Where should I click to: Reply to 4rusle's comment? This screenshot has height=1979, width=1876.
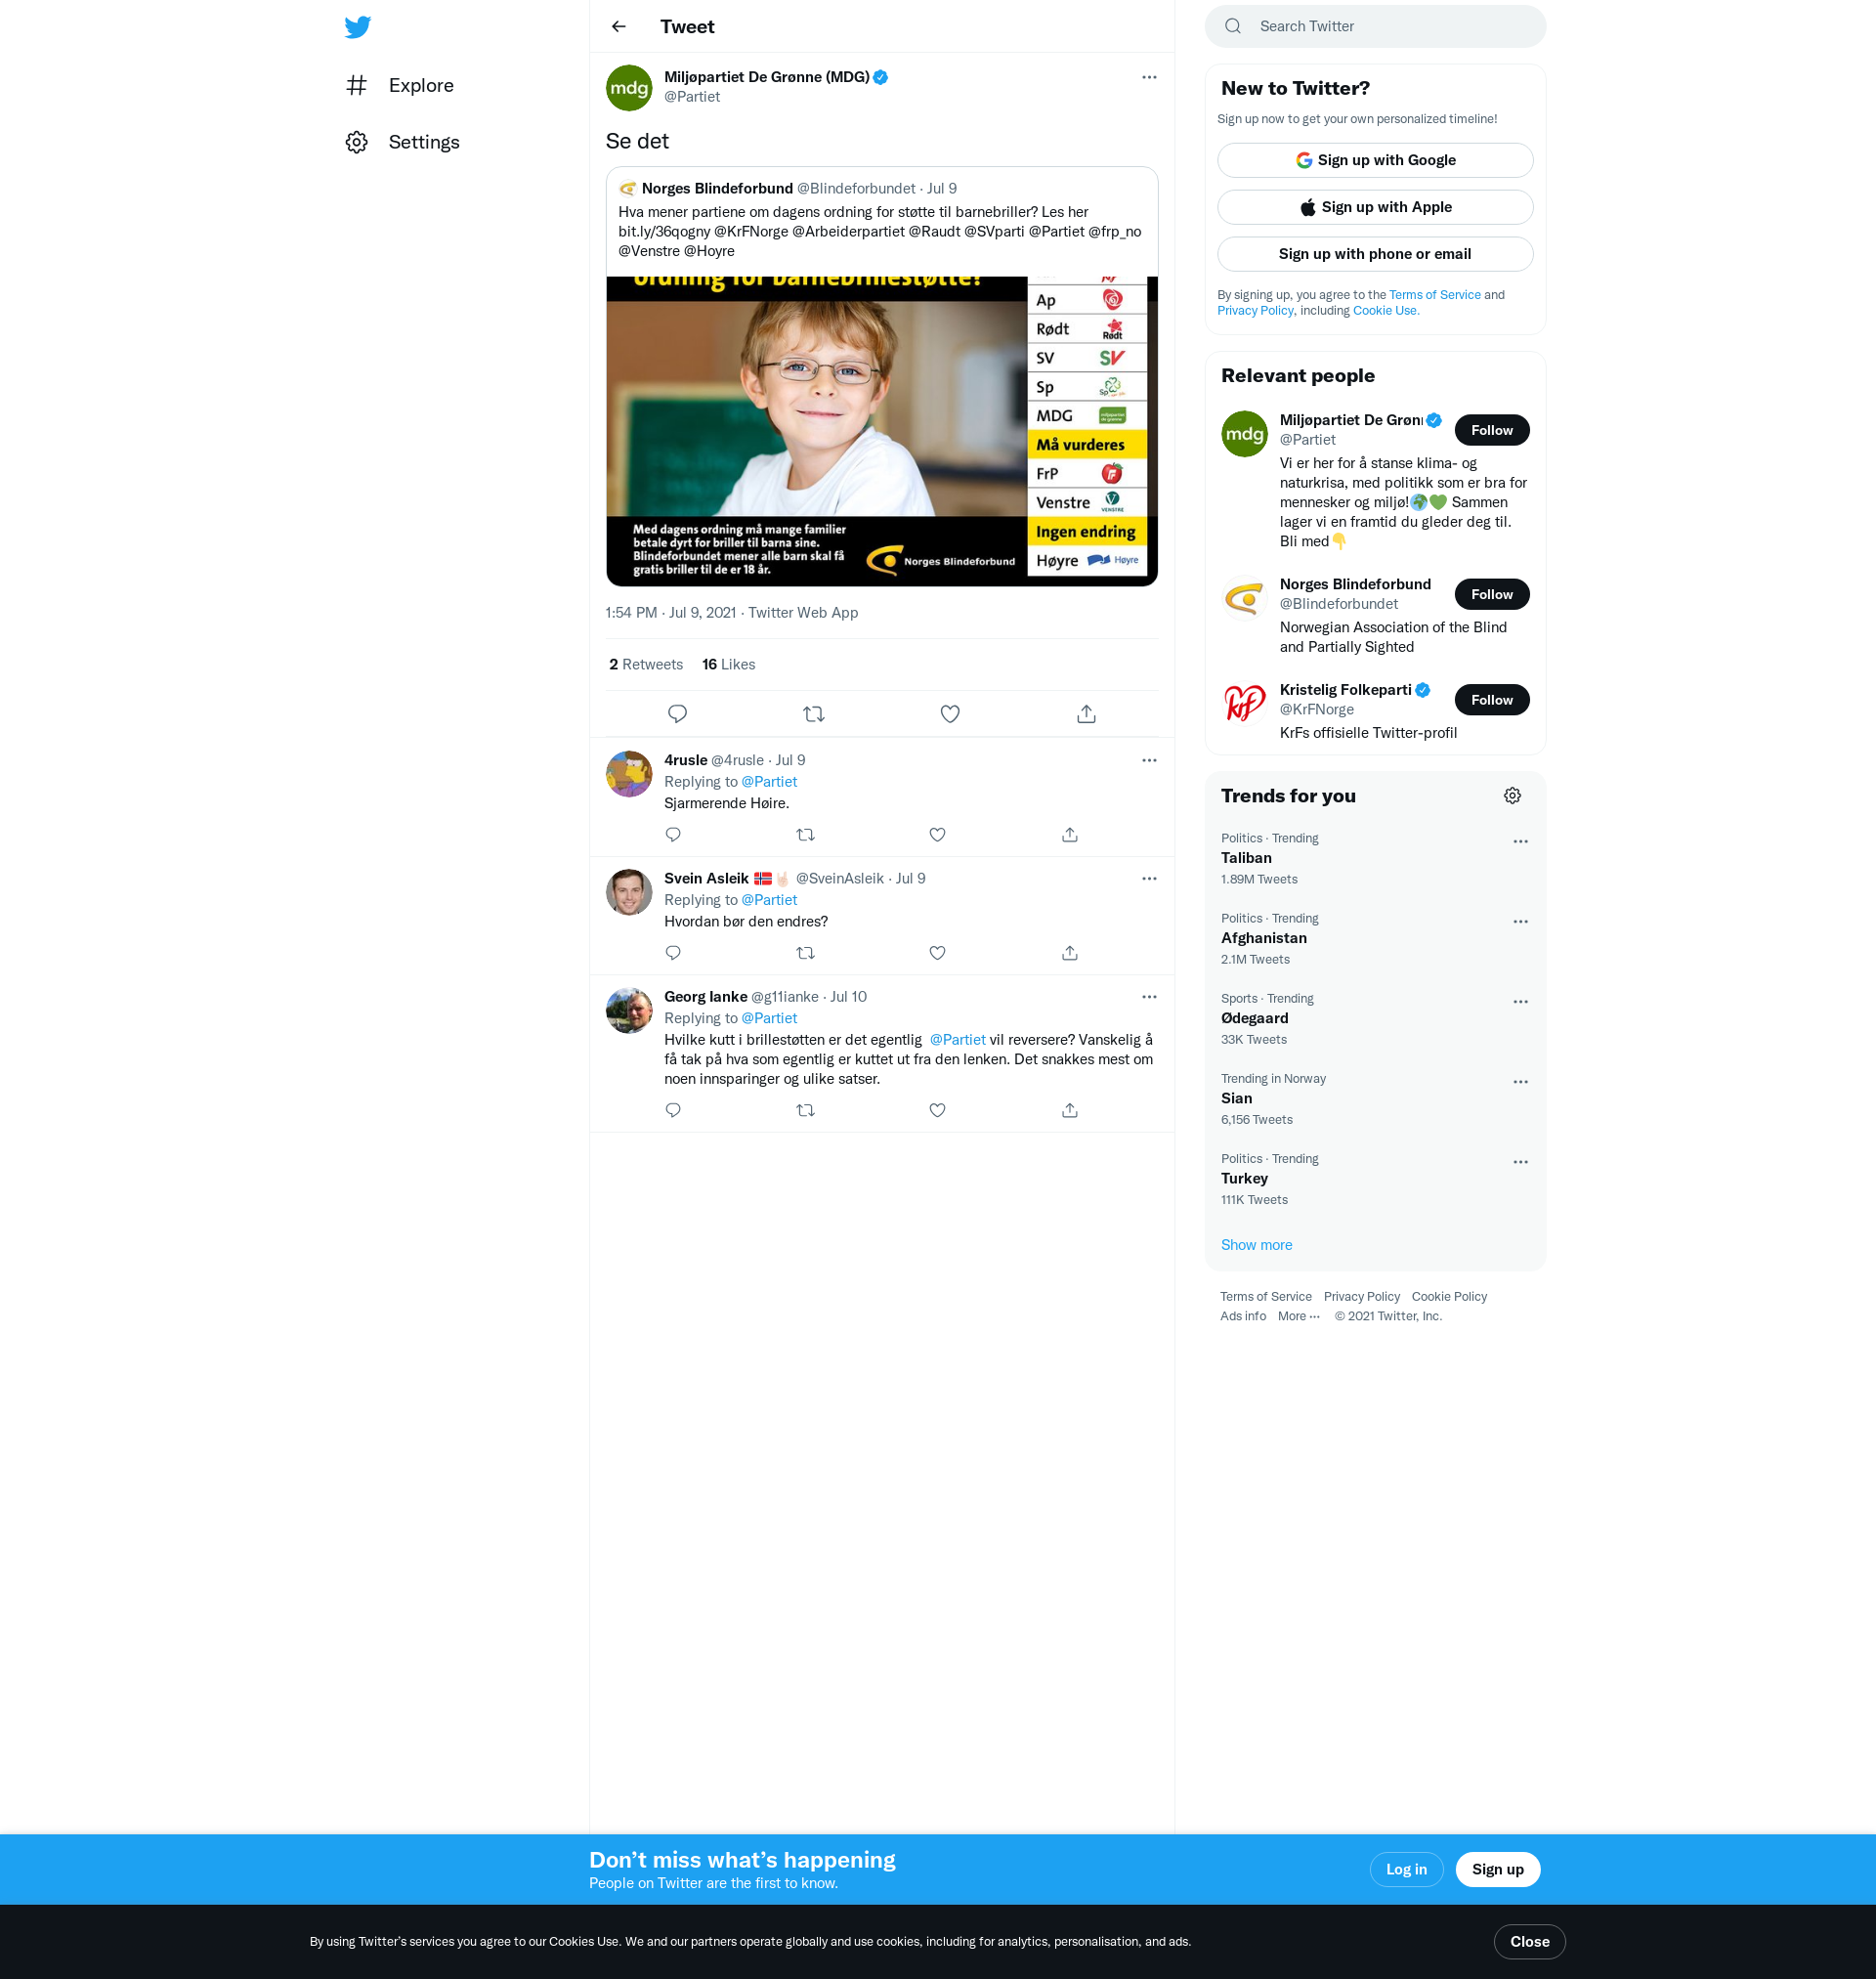673,835
